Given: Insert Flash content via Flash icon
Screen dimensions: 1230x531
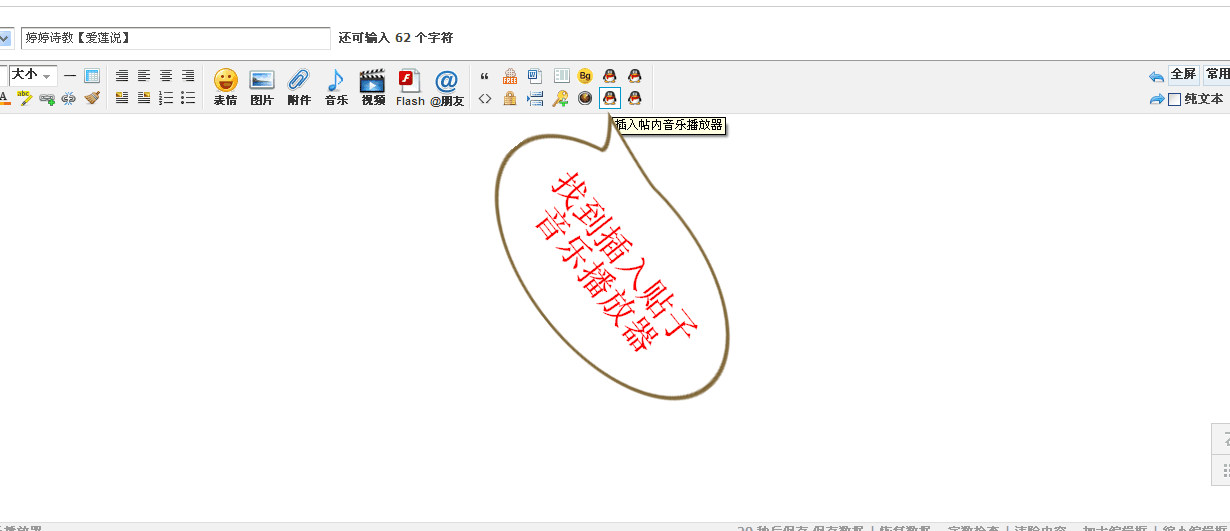Looking at the screenshot, I should click(x=410, y=87).
